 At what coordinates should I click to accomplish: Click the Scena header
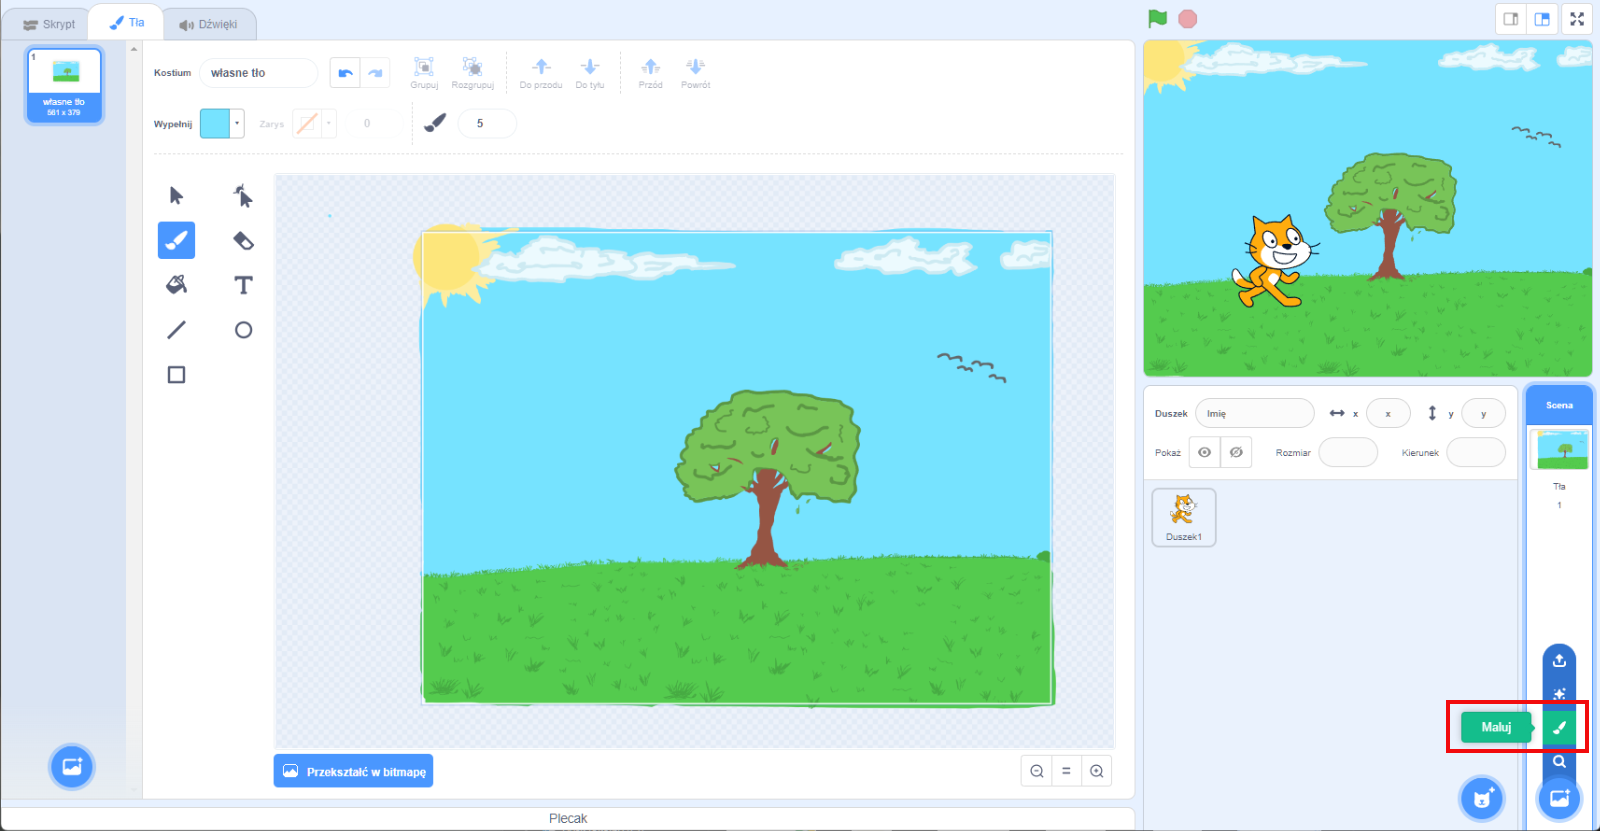coord(1559,405)
